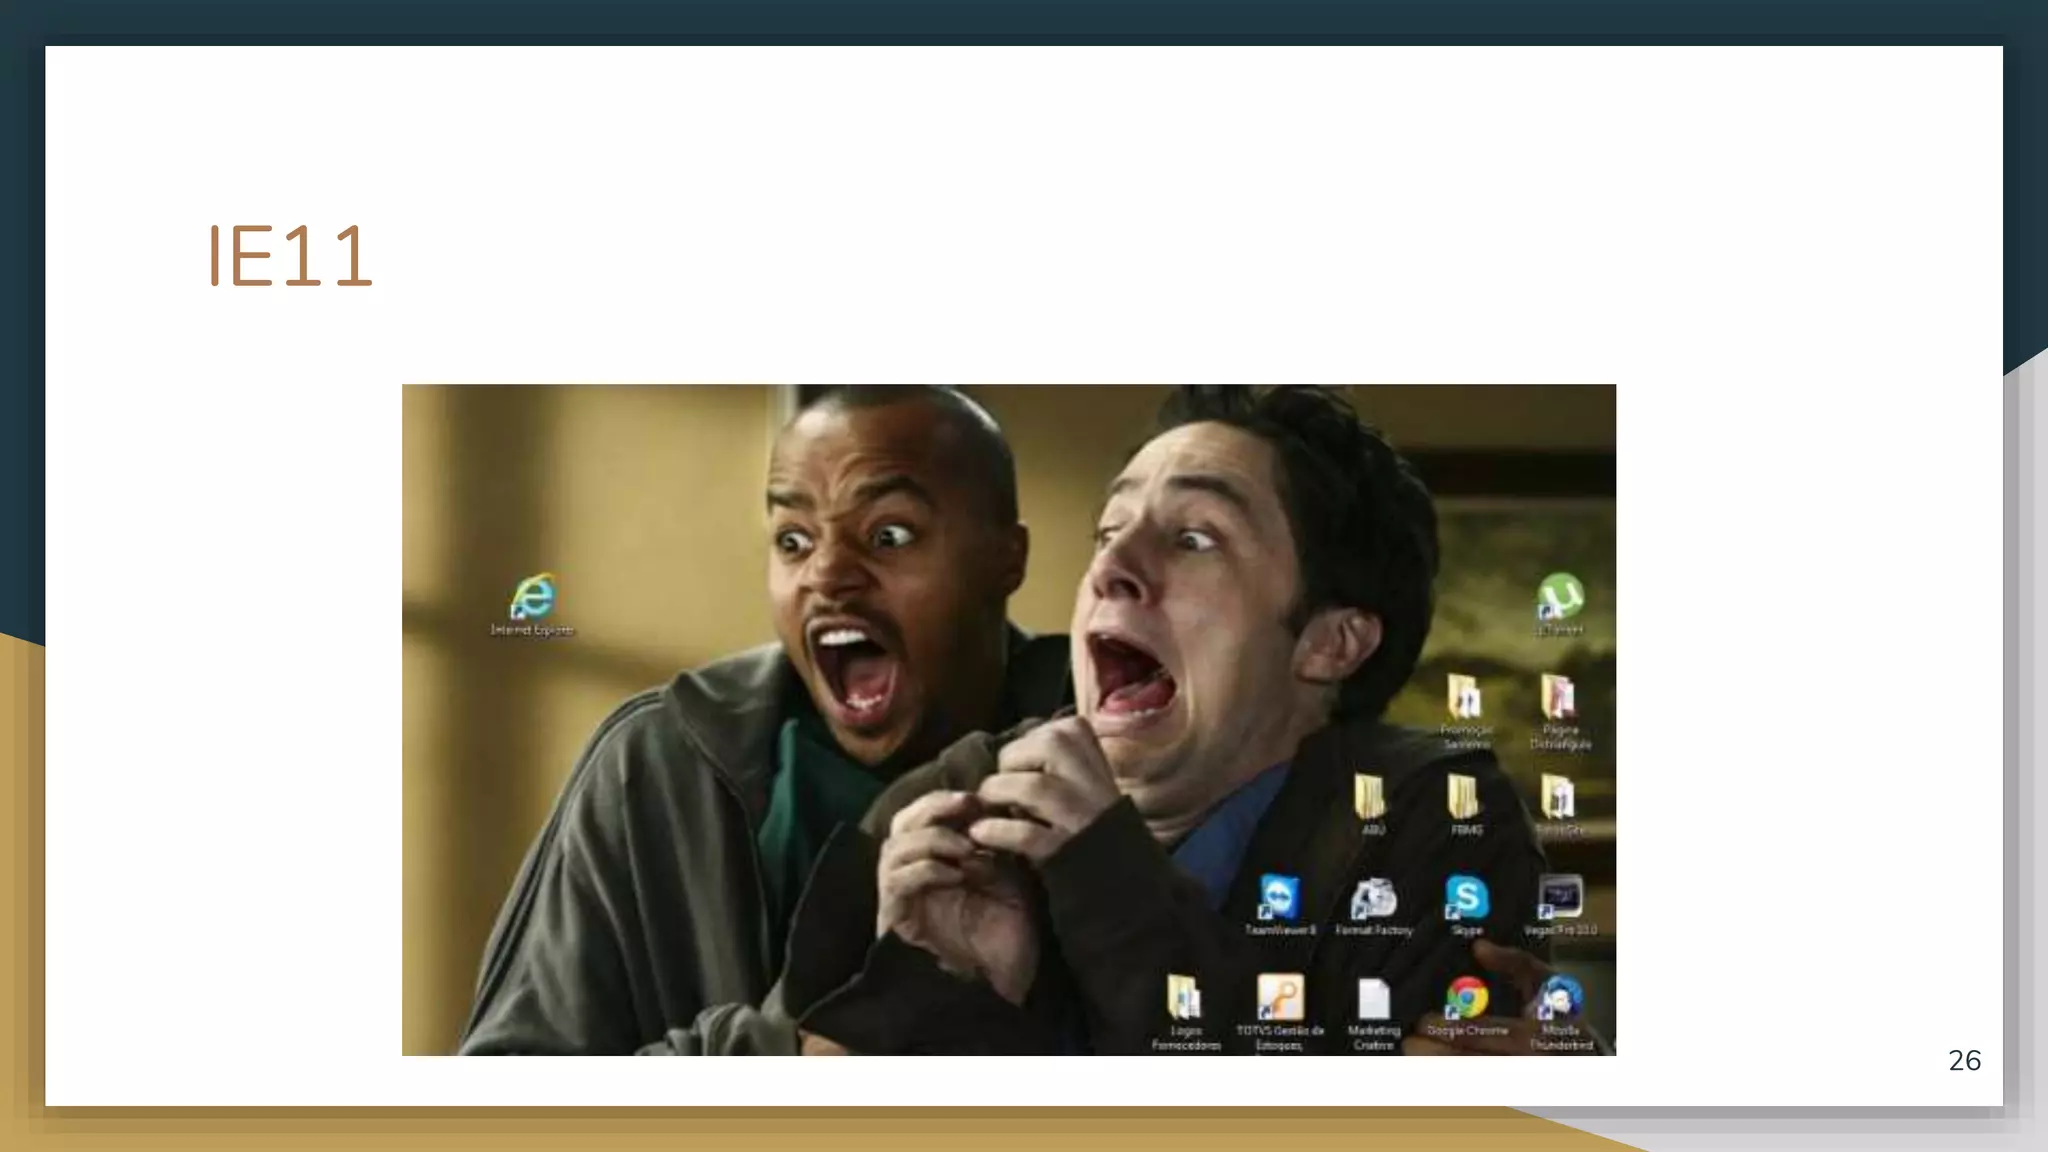Launch Skype from the desktop icon
This screenshot has width=2048, height=1152.
coord(1466,898)
